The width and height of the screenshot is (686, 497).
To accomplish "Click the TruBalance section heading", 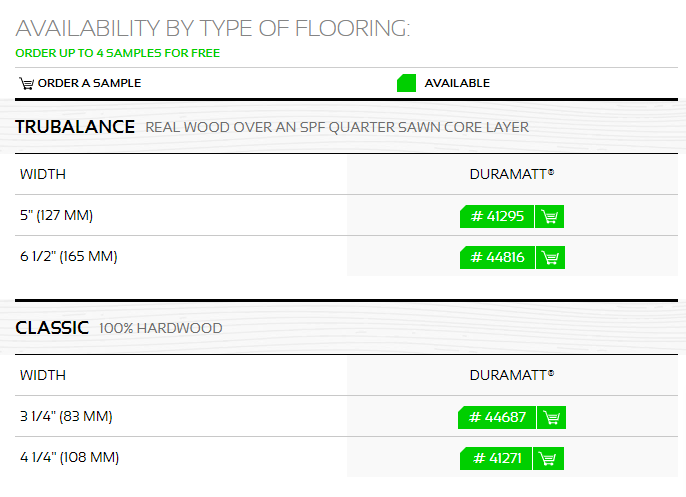I will click(75, 127).
